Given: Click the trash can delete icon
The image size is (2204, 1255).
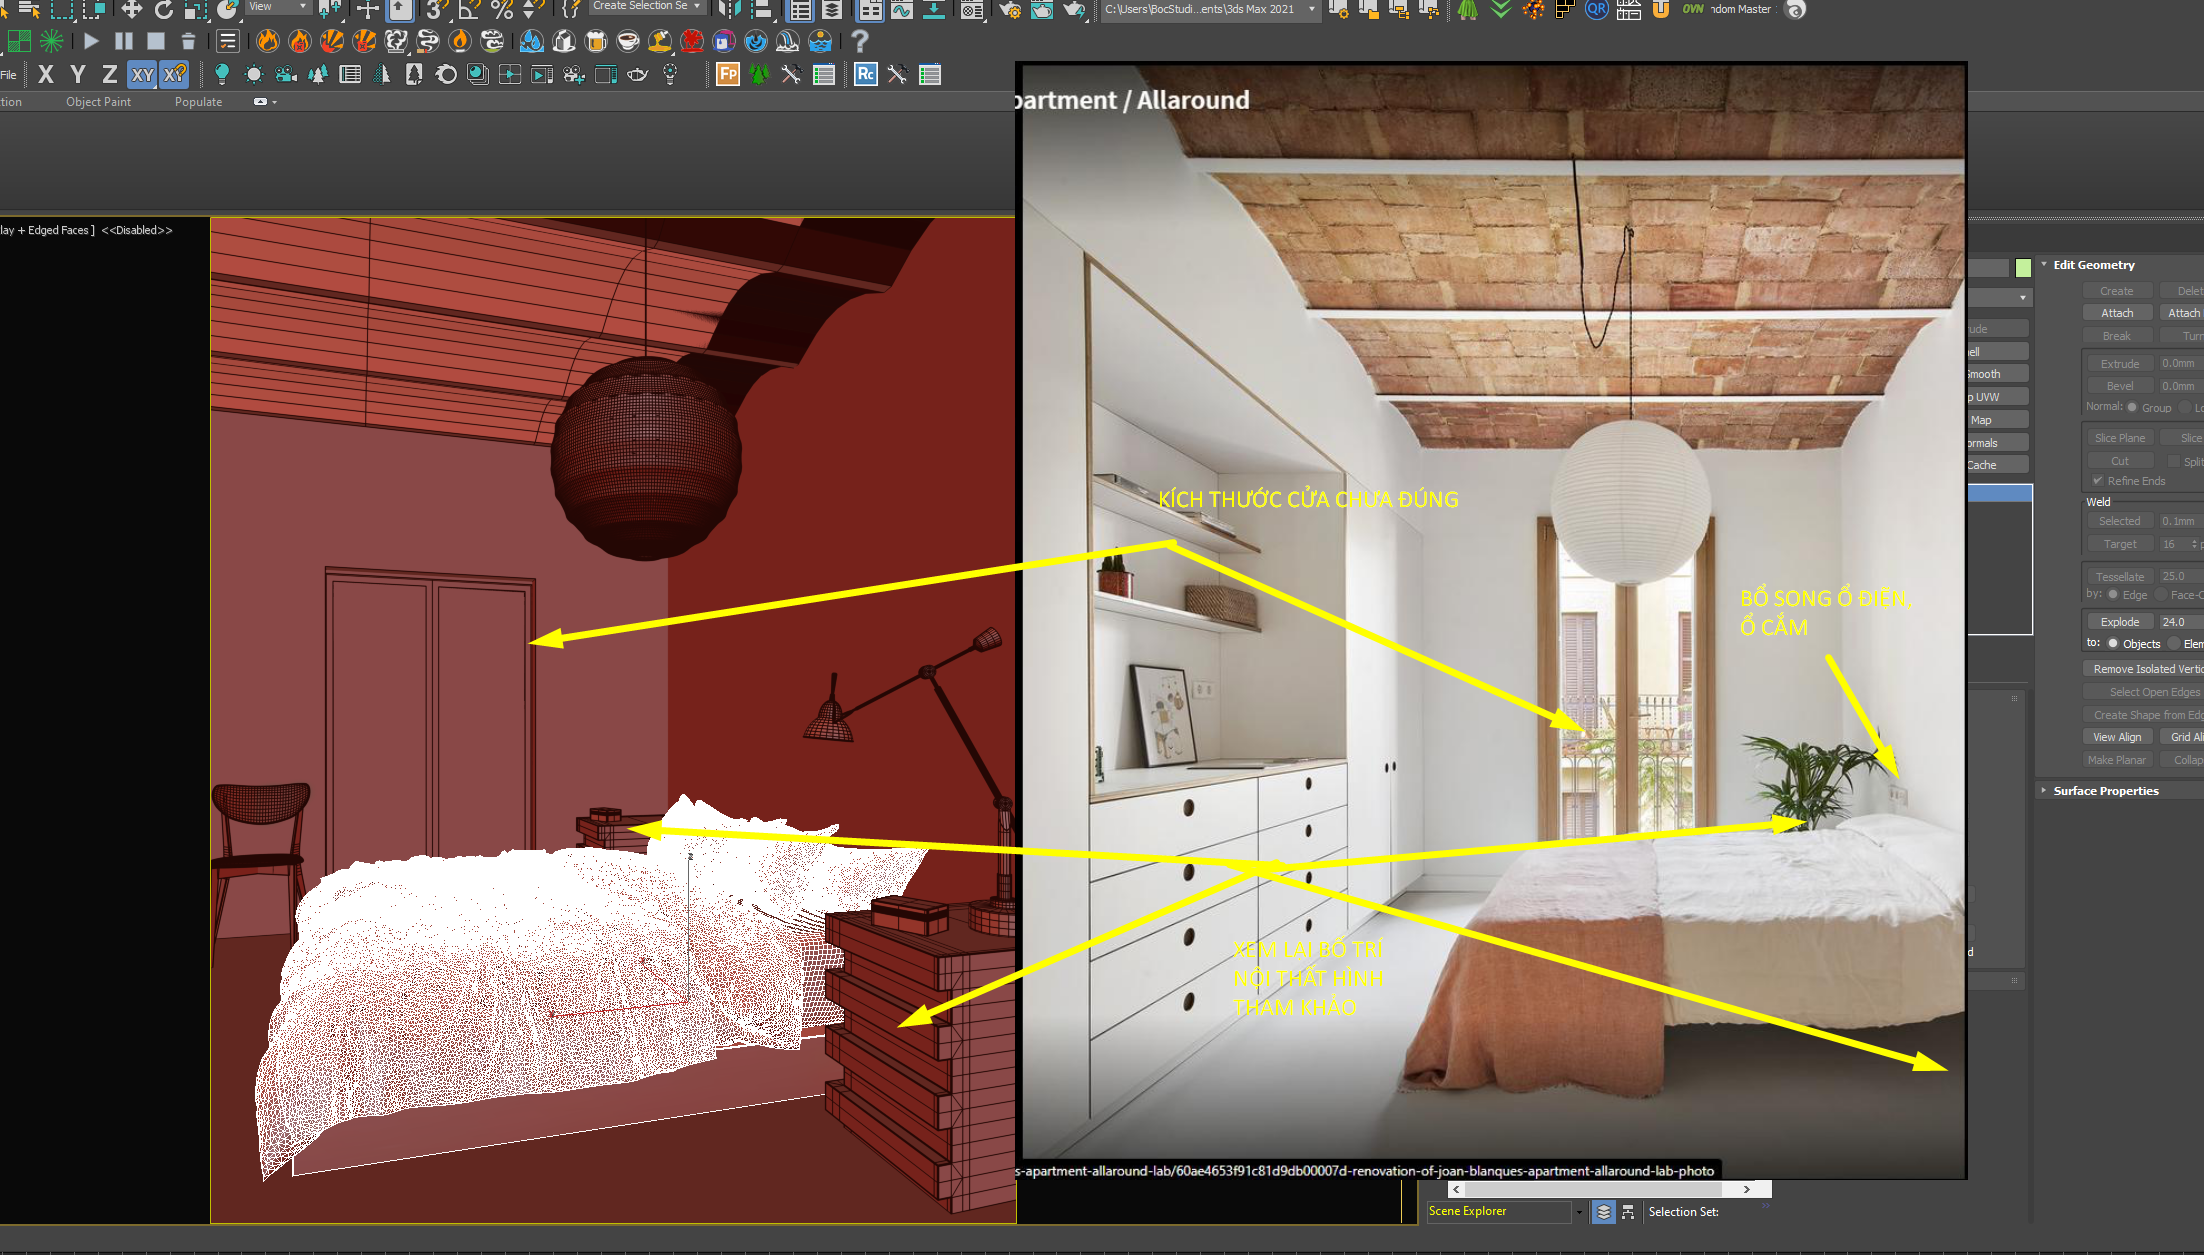Looking at the screenshot, I should point(188,41).
